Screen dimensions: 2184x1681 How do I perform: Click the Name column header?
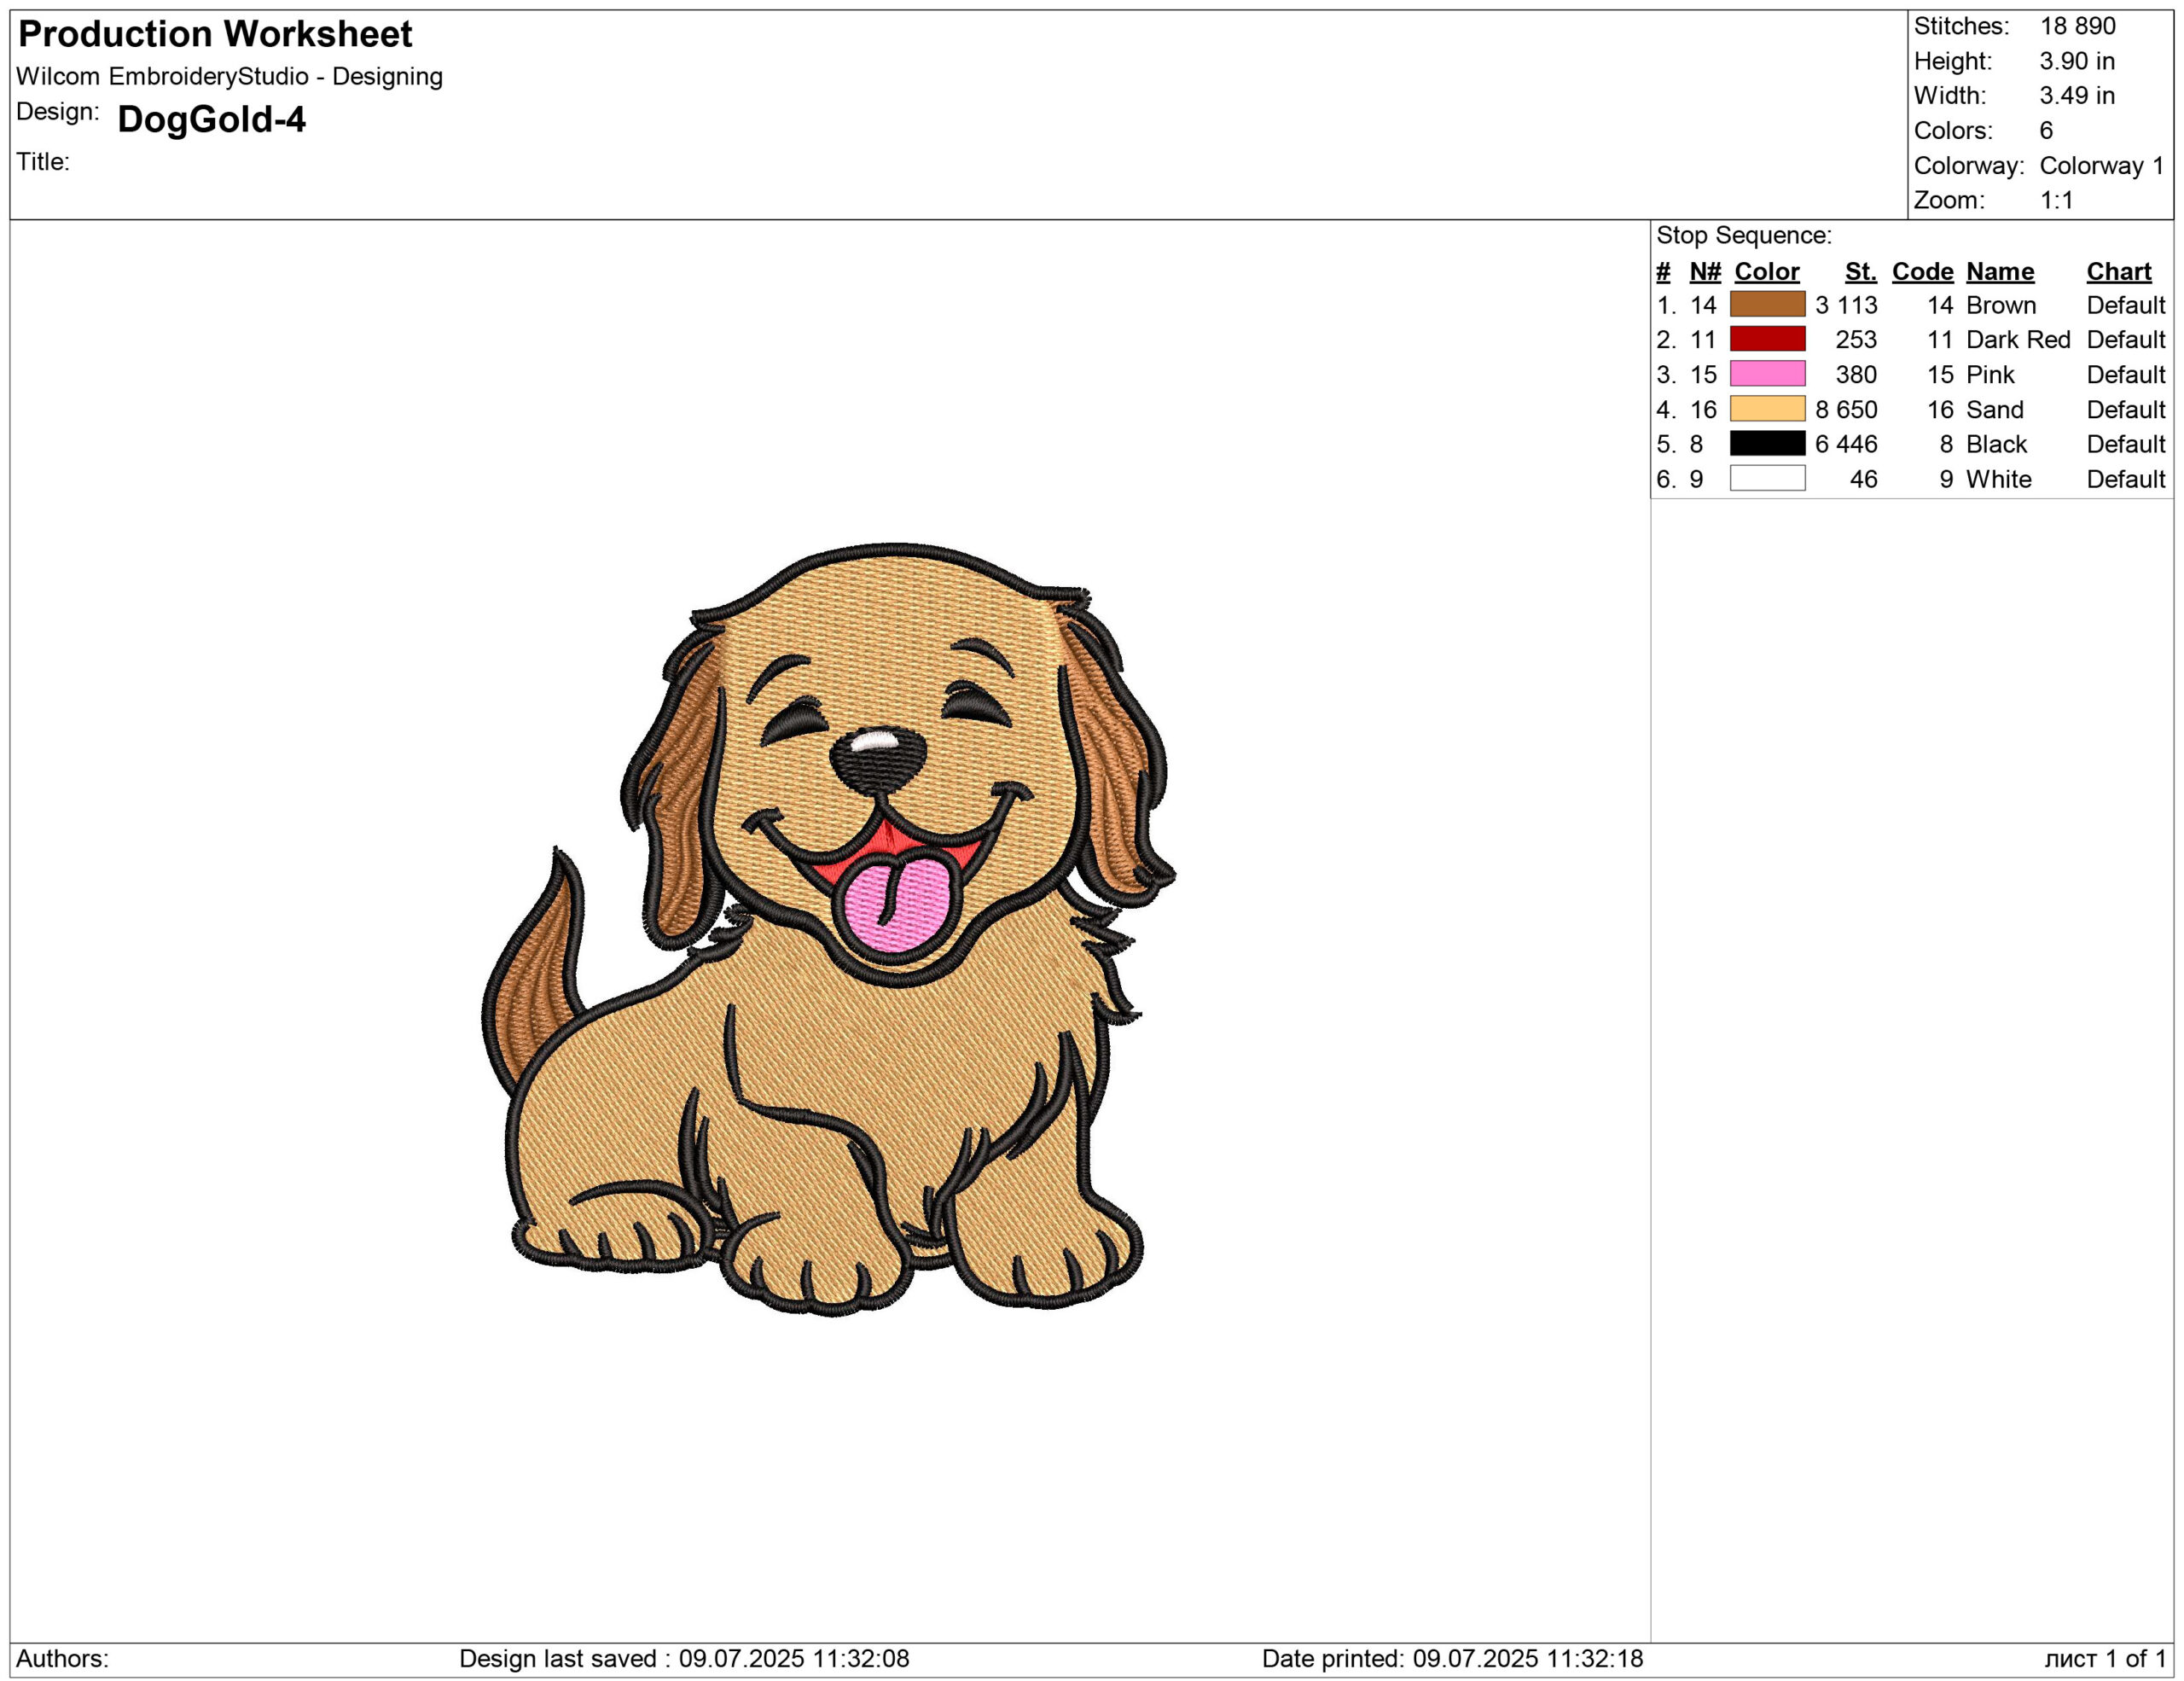pos(1999,272)
